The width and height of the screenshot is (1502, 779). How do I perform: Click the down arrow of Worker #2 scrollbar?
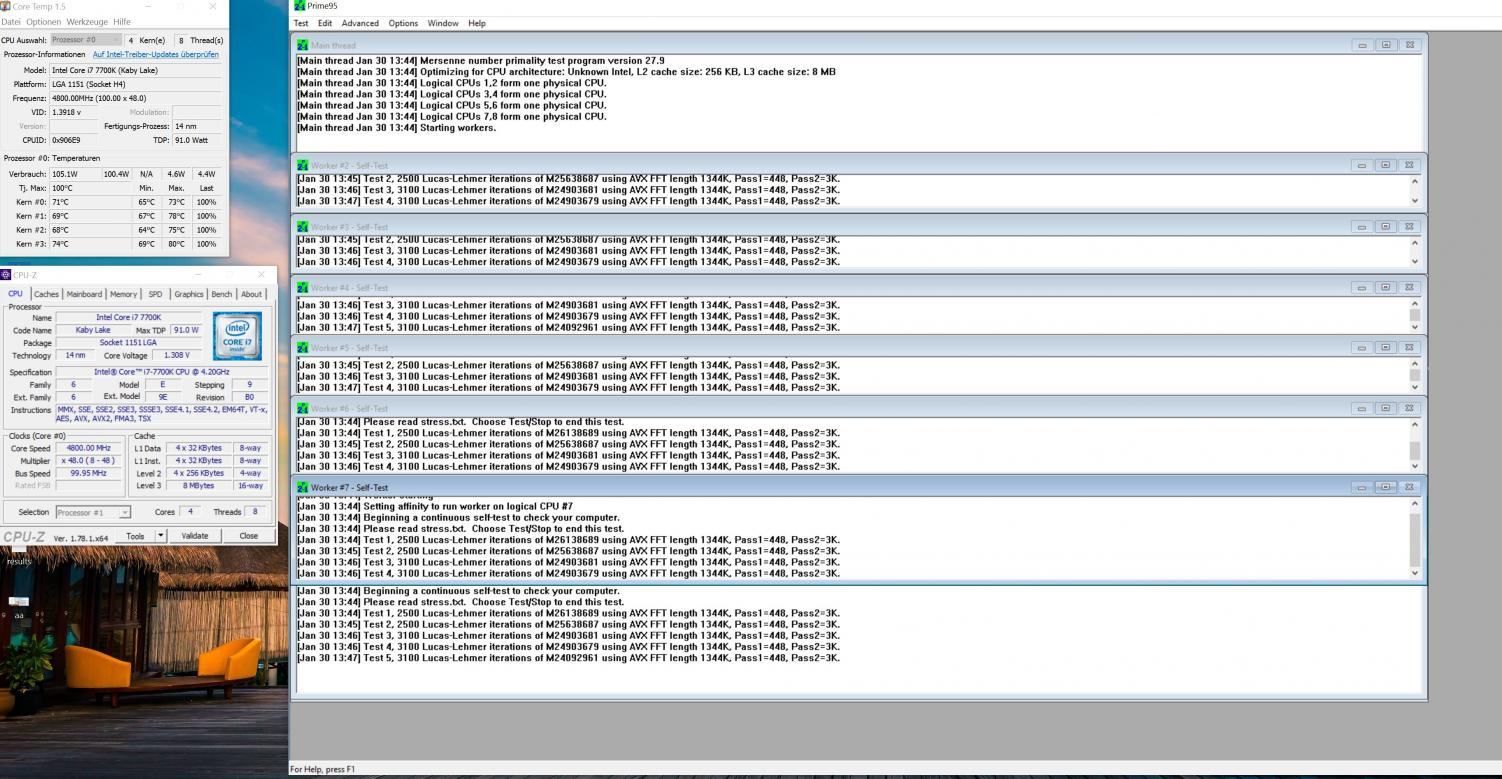[x=1415, y=201]
